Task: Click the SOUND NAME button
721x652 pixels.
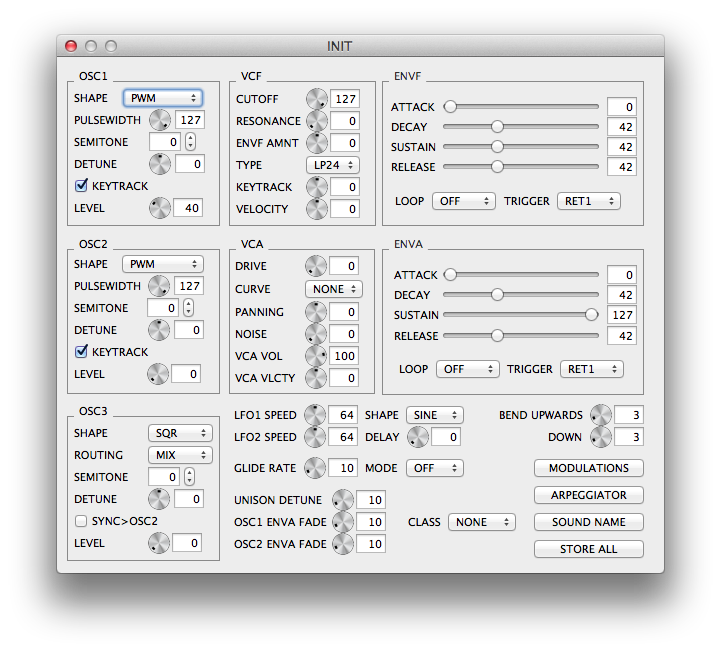Action: pos(588,522)
